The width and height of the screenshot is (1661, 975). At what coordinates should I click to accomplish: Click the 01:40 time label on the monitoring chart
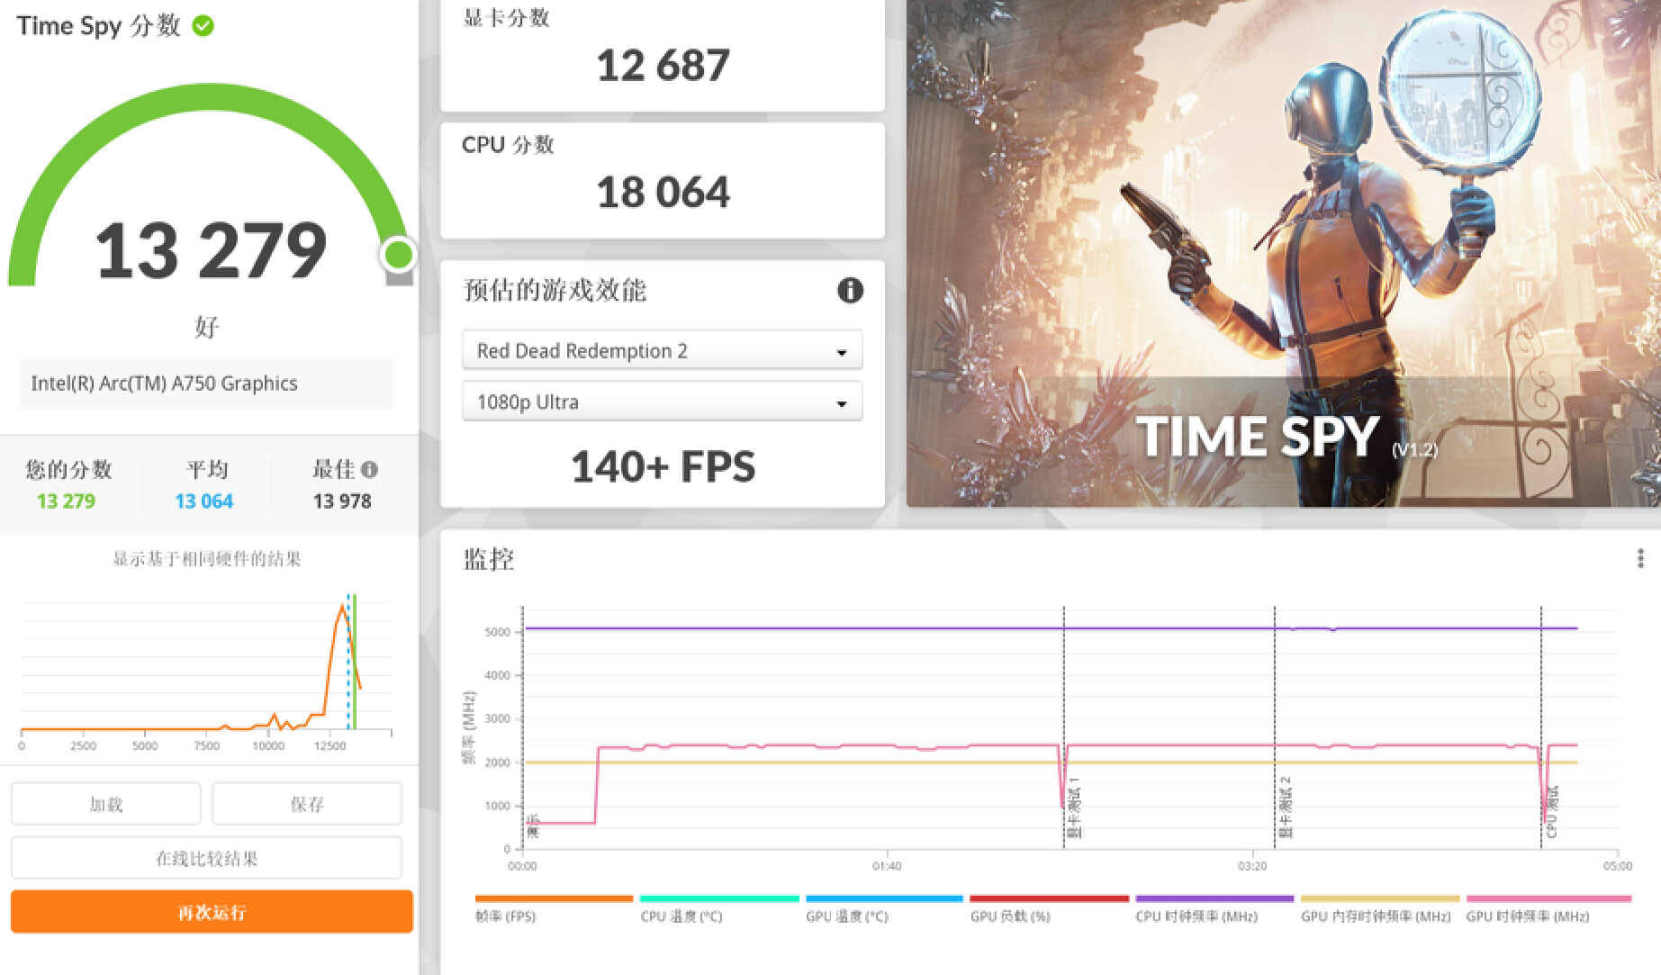(886, 866)
